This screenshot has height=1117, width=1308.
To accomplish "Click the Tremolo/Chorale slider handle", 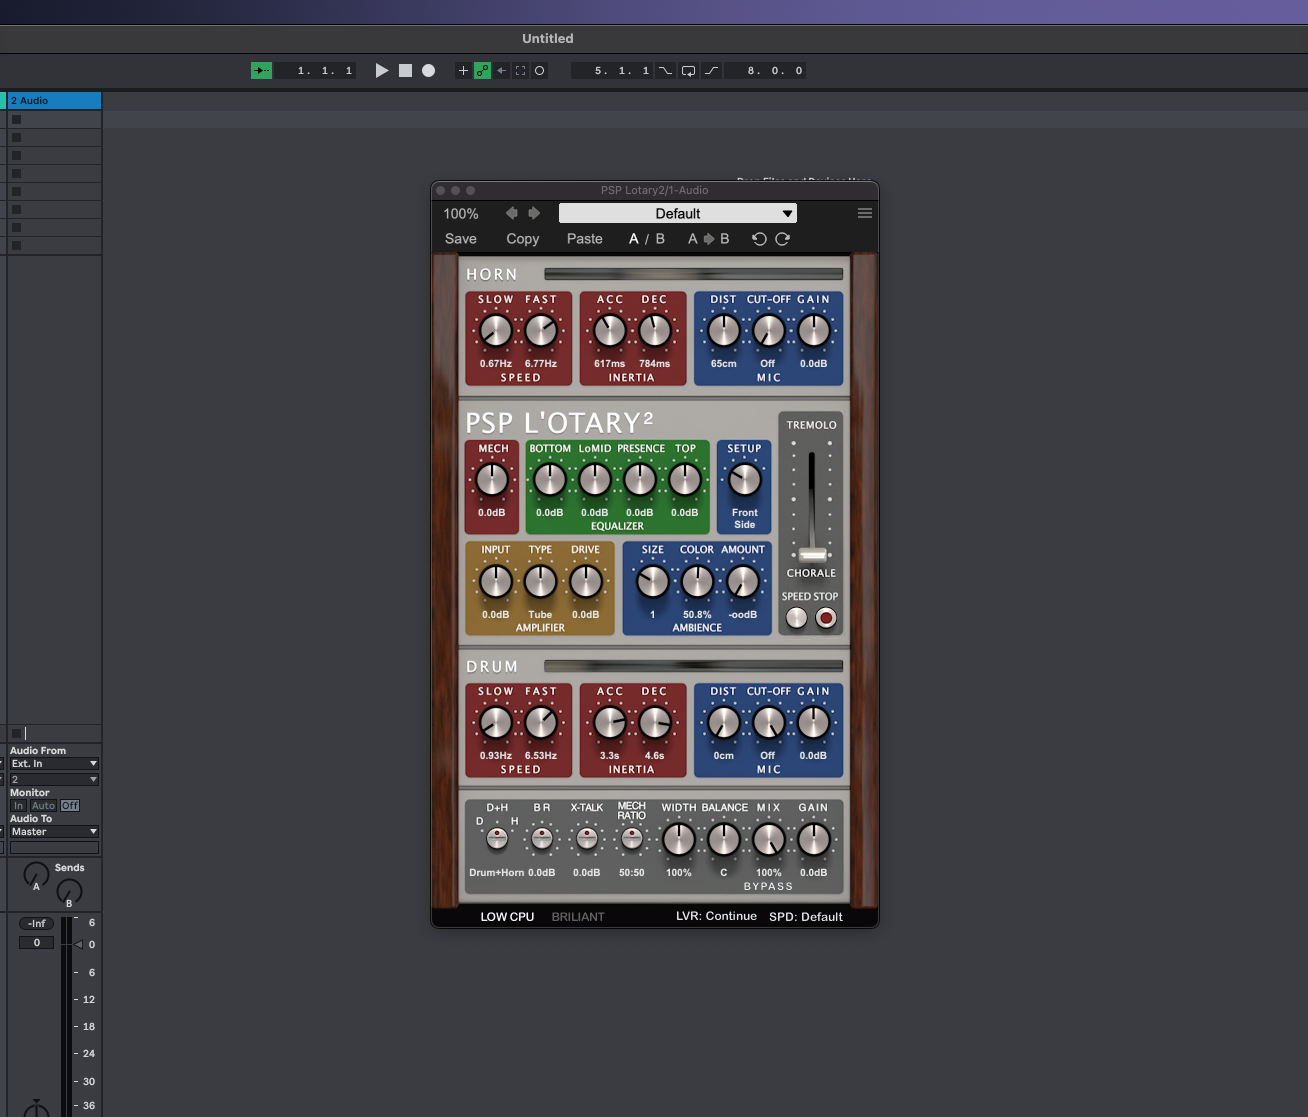I will click(813, 554).
